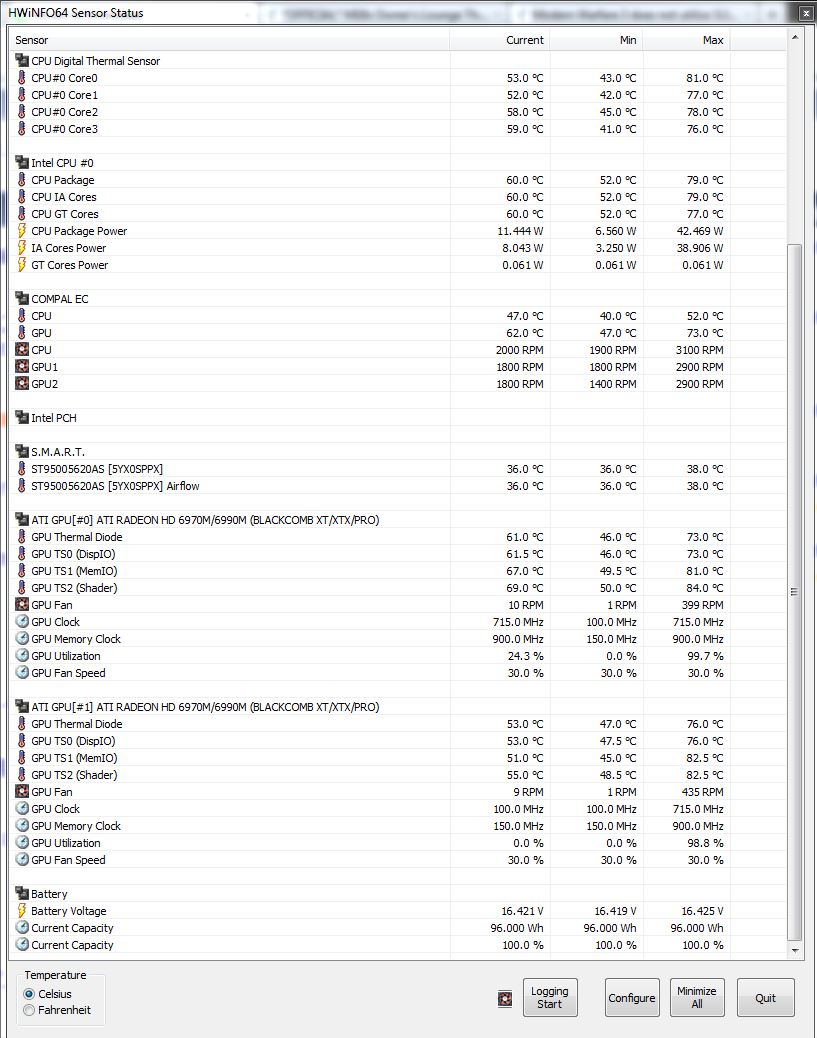Click the S.M.A.R.T. group icon

pyautogui.click(x=22, y=451)
